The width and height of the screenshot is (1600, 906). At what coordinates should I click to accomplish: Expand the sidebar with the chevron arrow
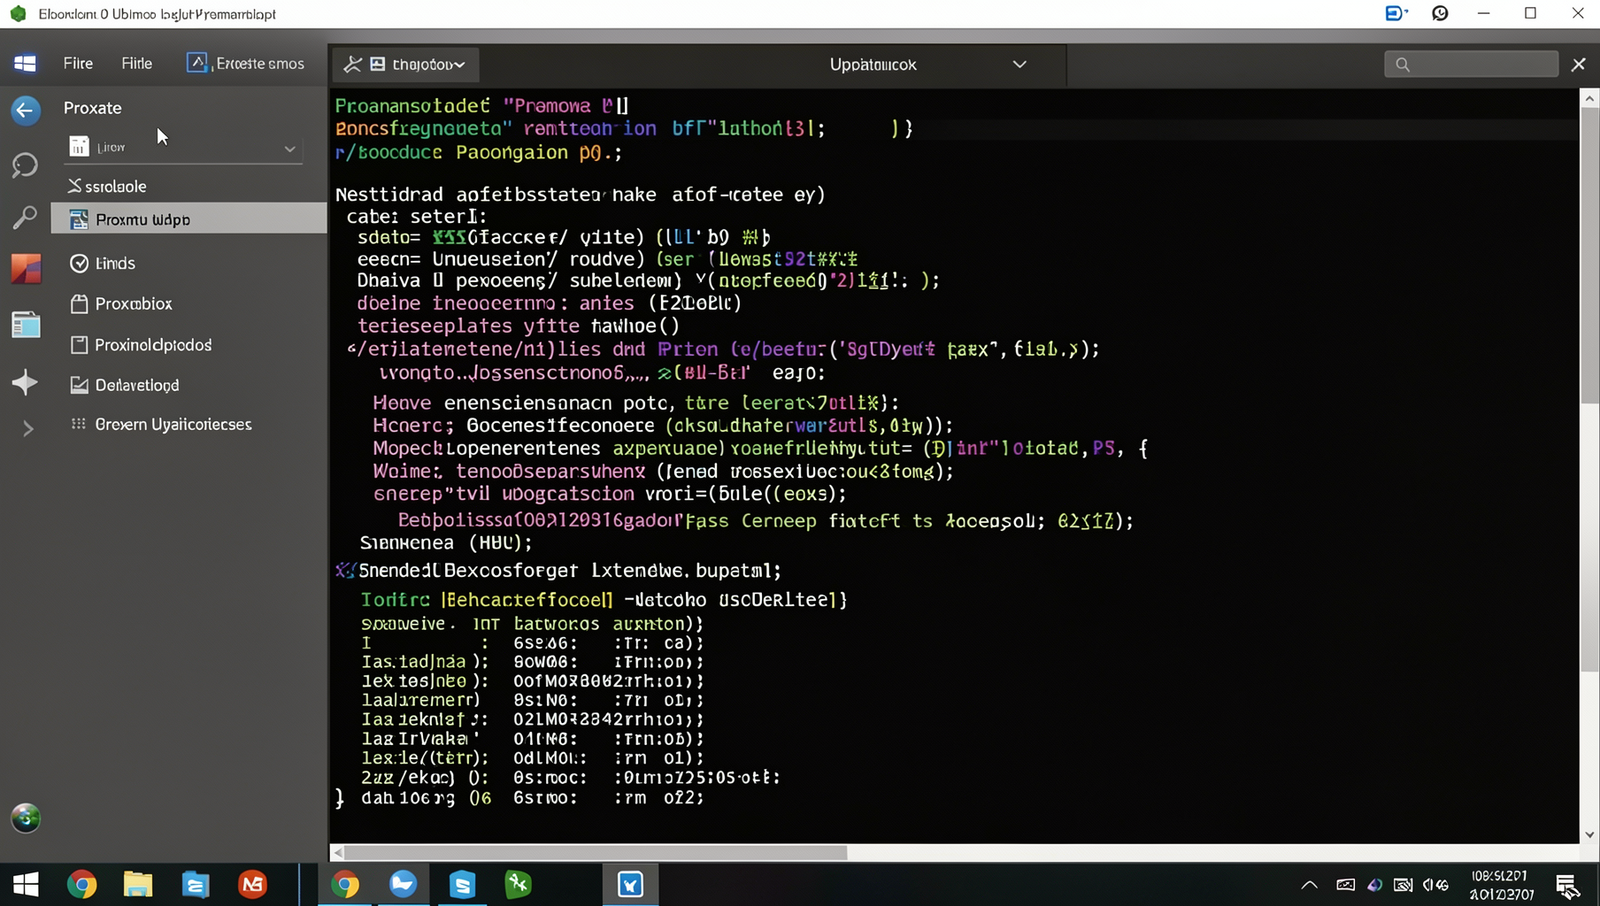pos(28,429)
